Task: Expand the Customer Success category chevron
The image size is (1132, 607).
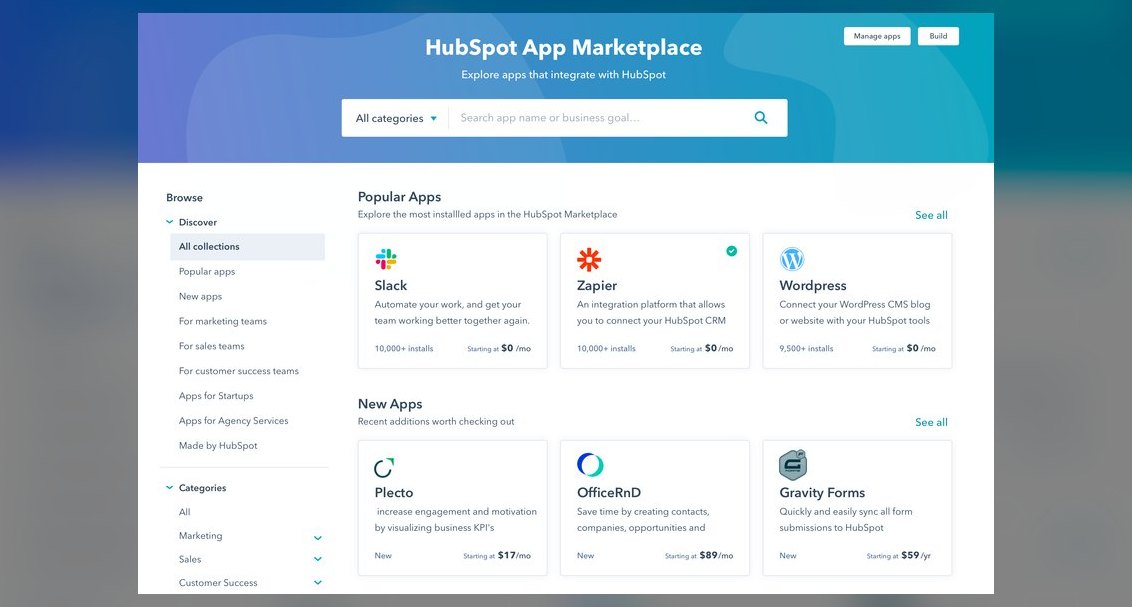Action: coord(318,582)
